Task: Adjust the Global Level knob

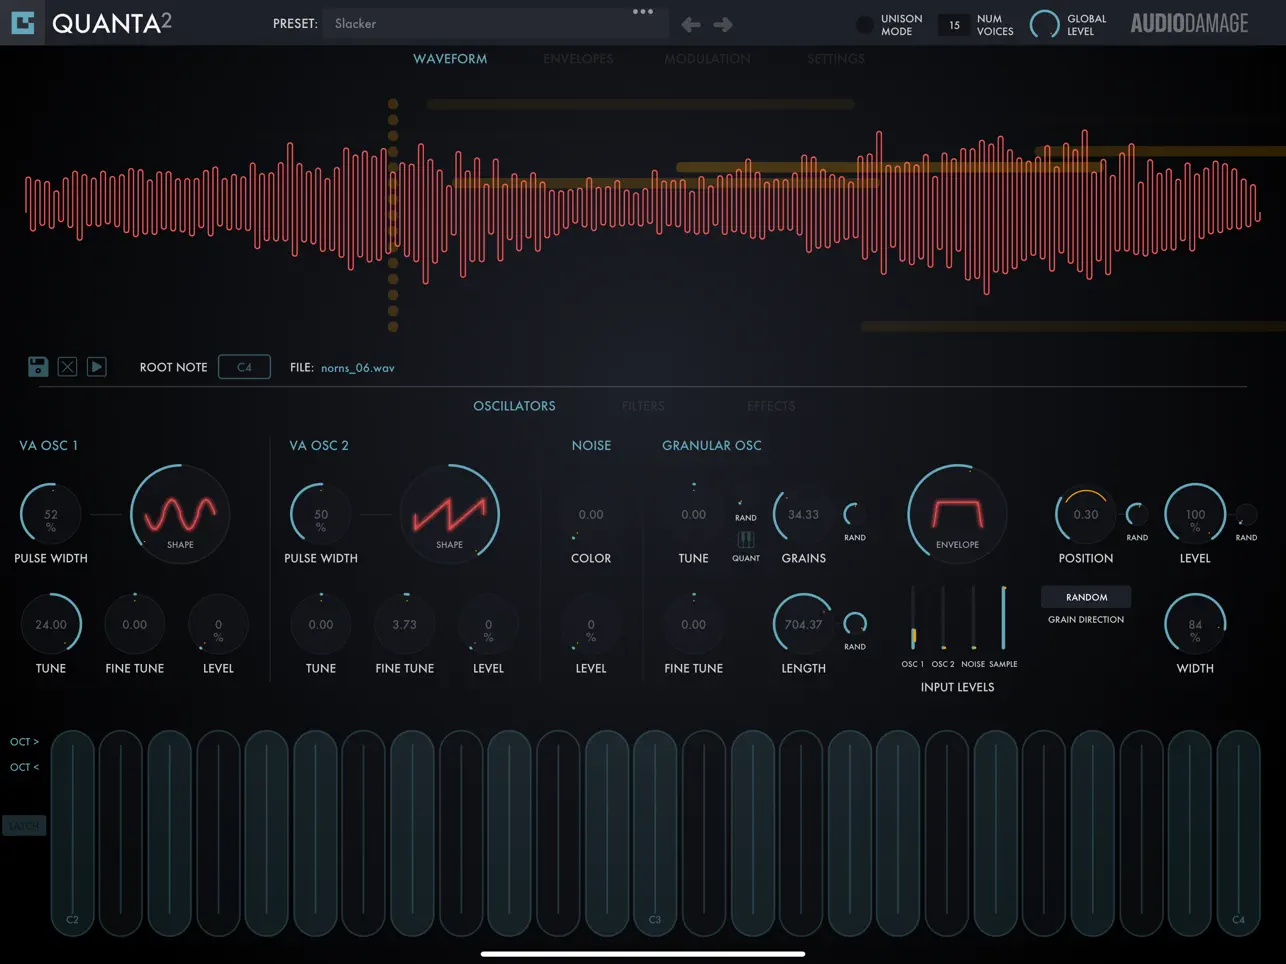Action: 1046,24
